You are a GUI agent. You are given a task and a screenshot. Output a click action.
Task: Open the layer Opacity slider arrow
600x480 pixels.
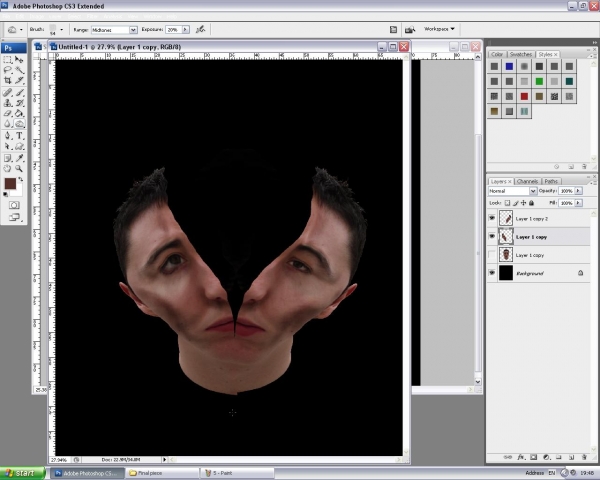pos(579,191)
